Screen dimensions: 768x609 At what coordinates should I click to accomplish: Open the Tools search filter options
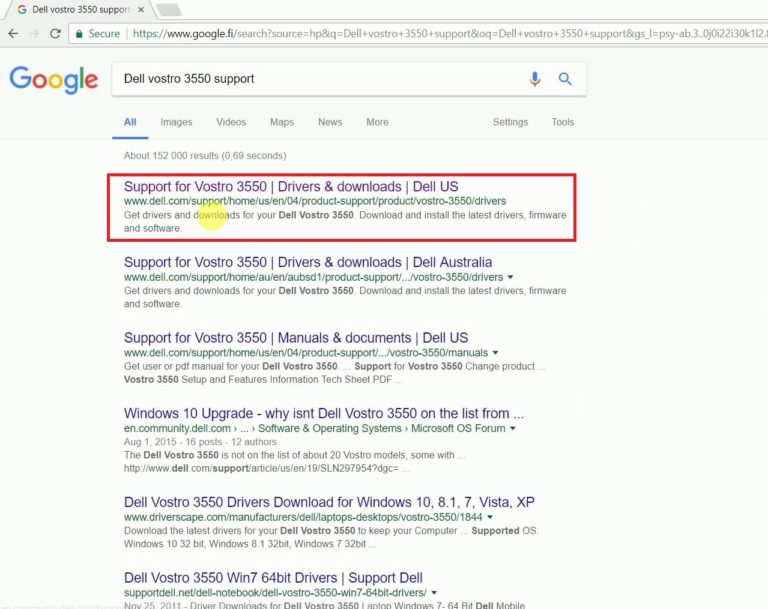[x=563, y=122]
